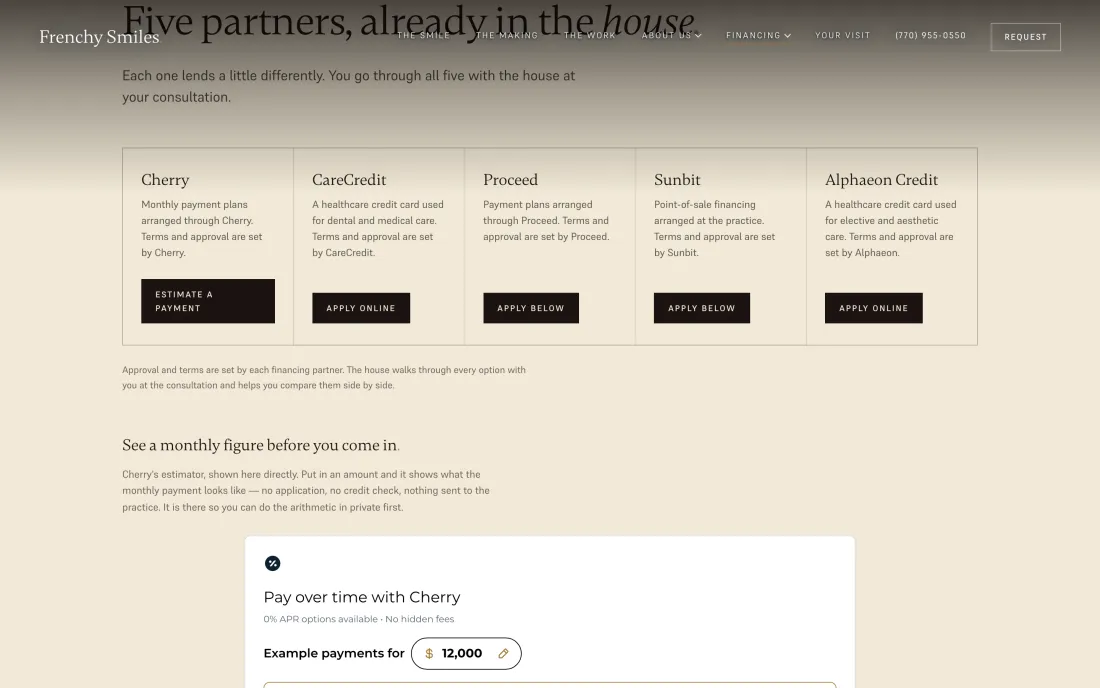Screen dimensions: 1100x688
Task: Select the Cherry card heading
Action: click(x=165, y=180)
